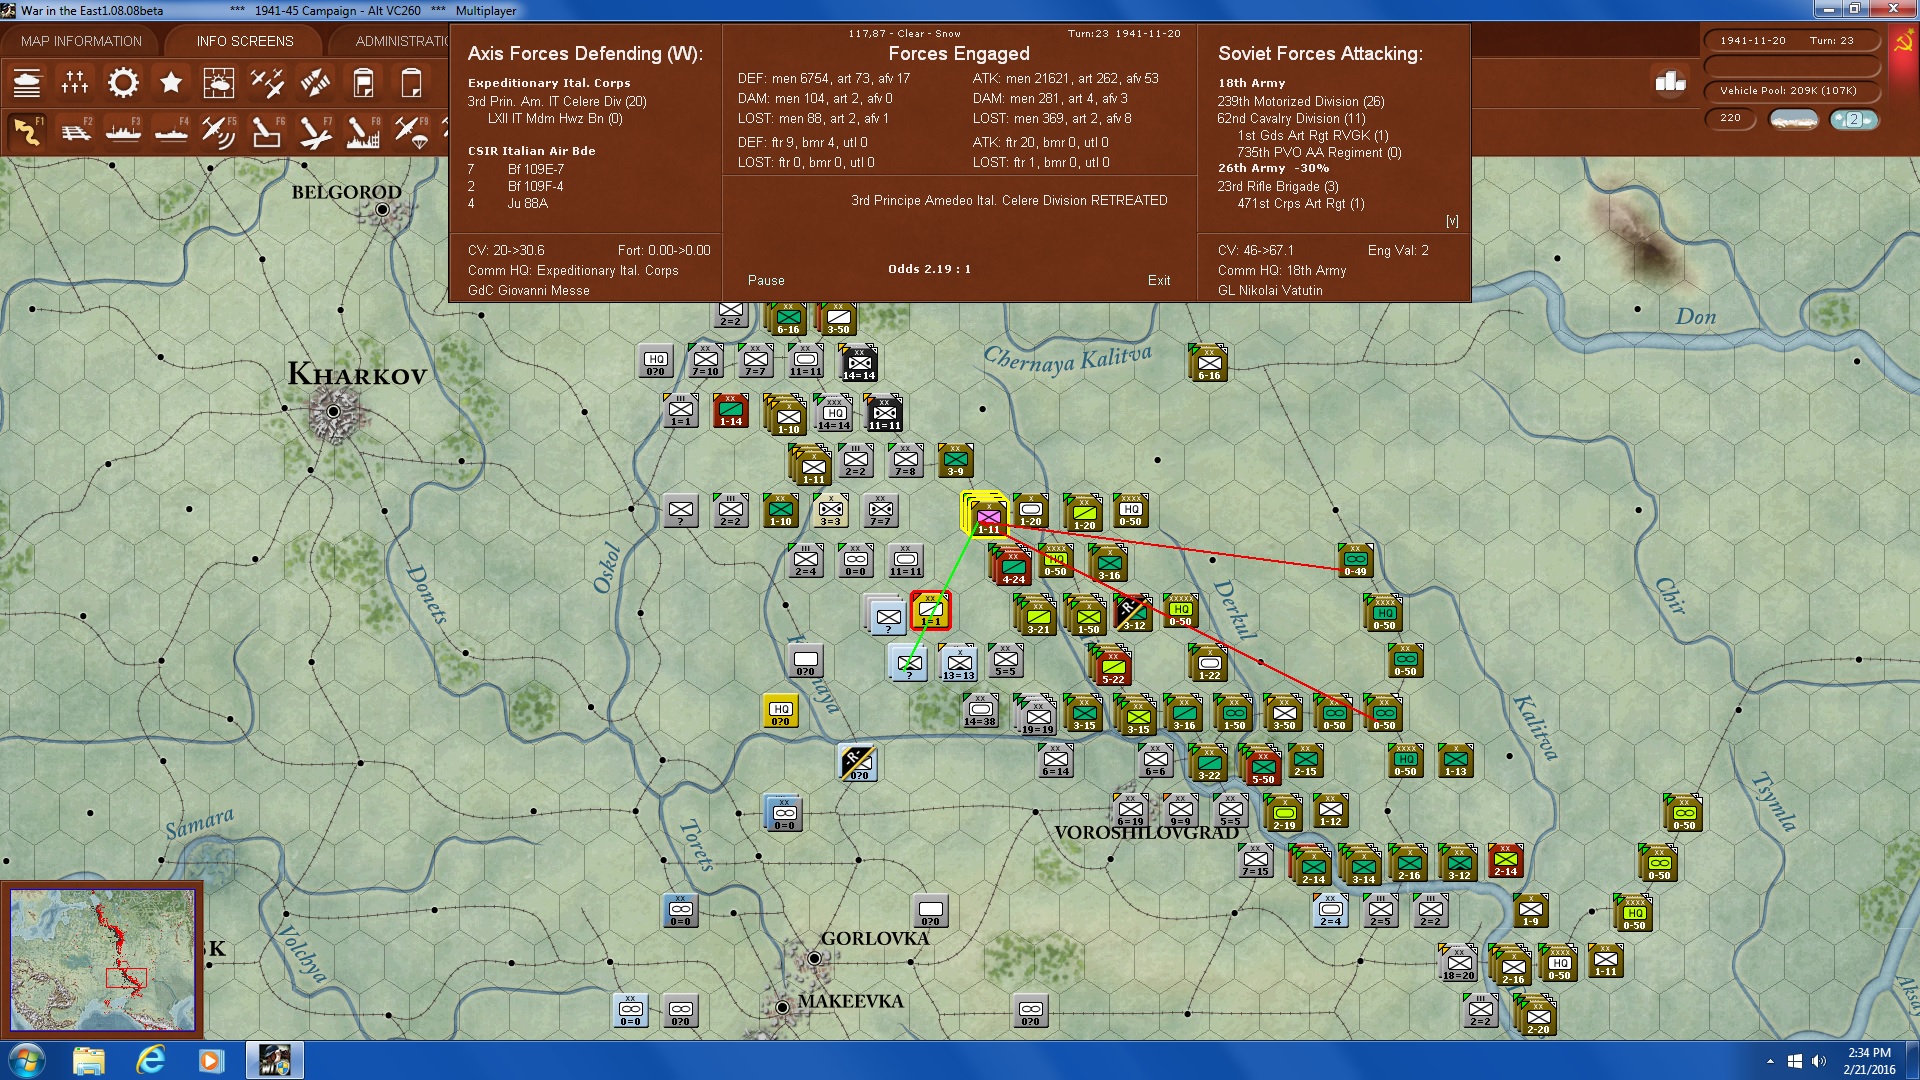
Task: Open the logistics phase report icon with flag
Action: 363,83
